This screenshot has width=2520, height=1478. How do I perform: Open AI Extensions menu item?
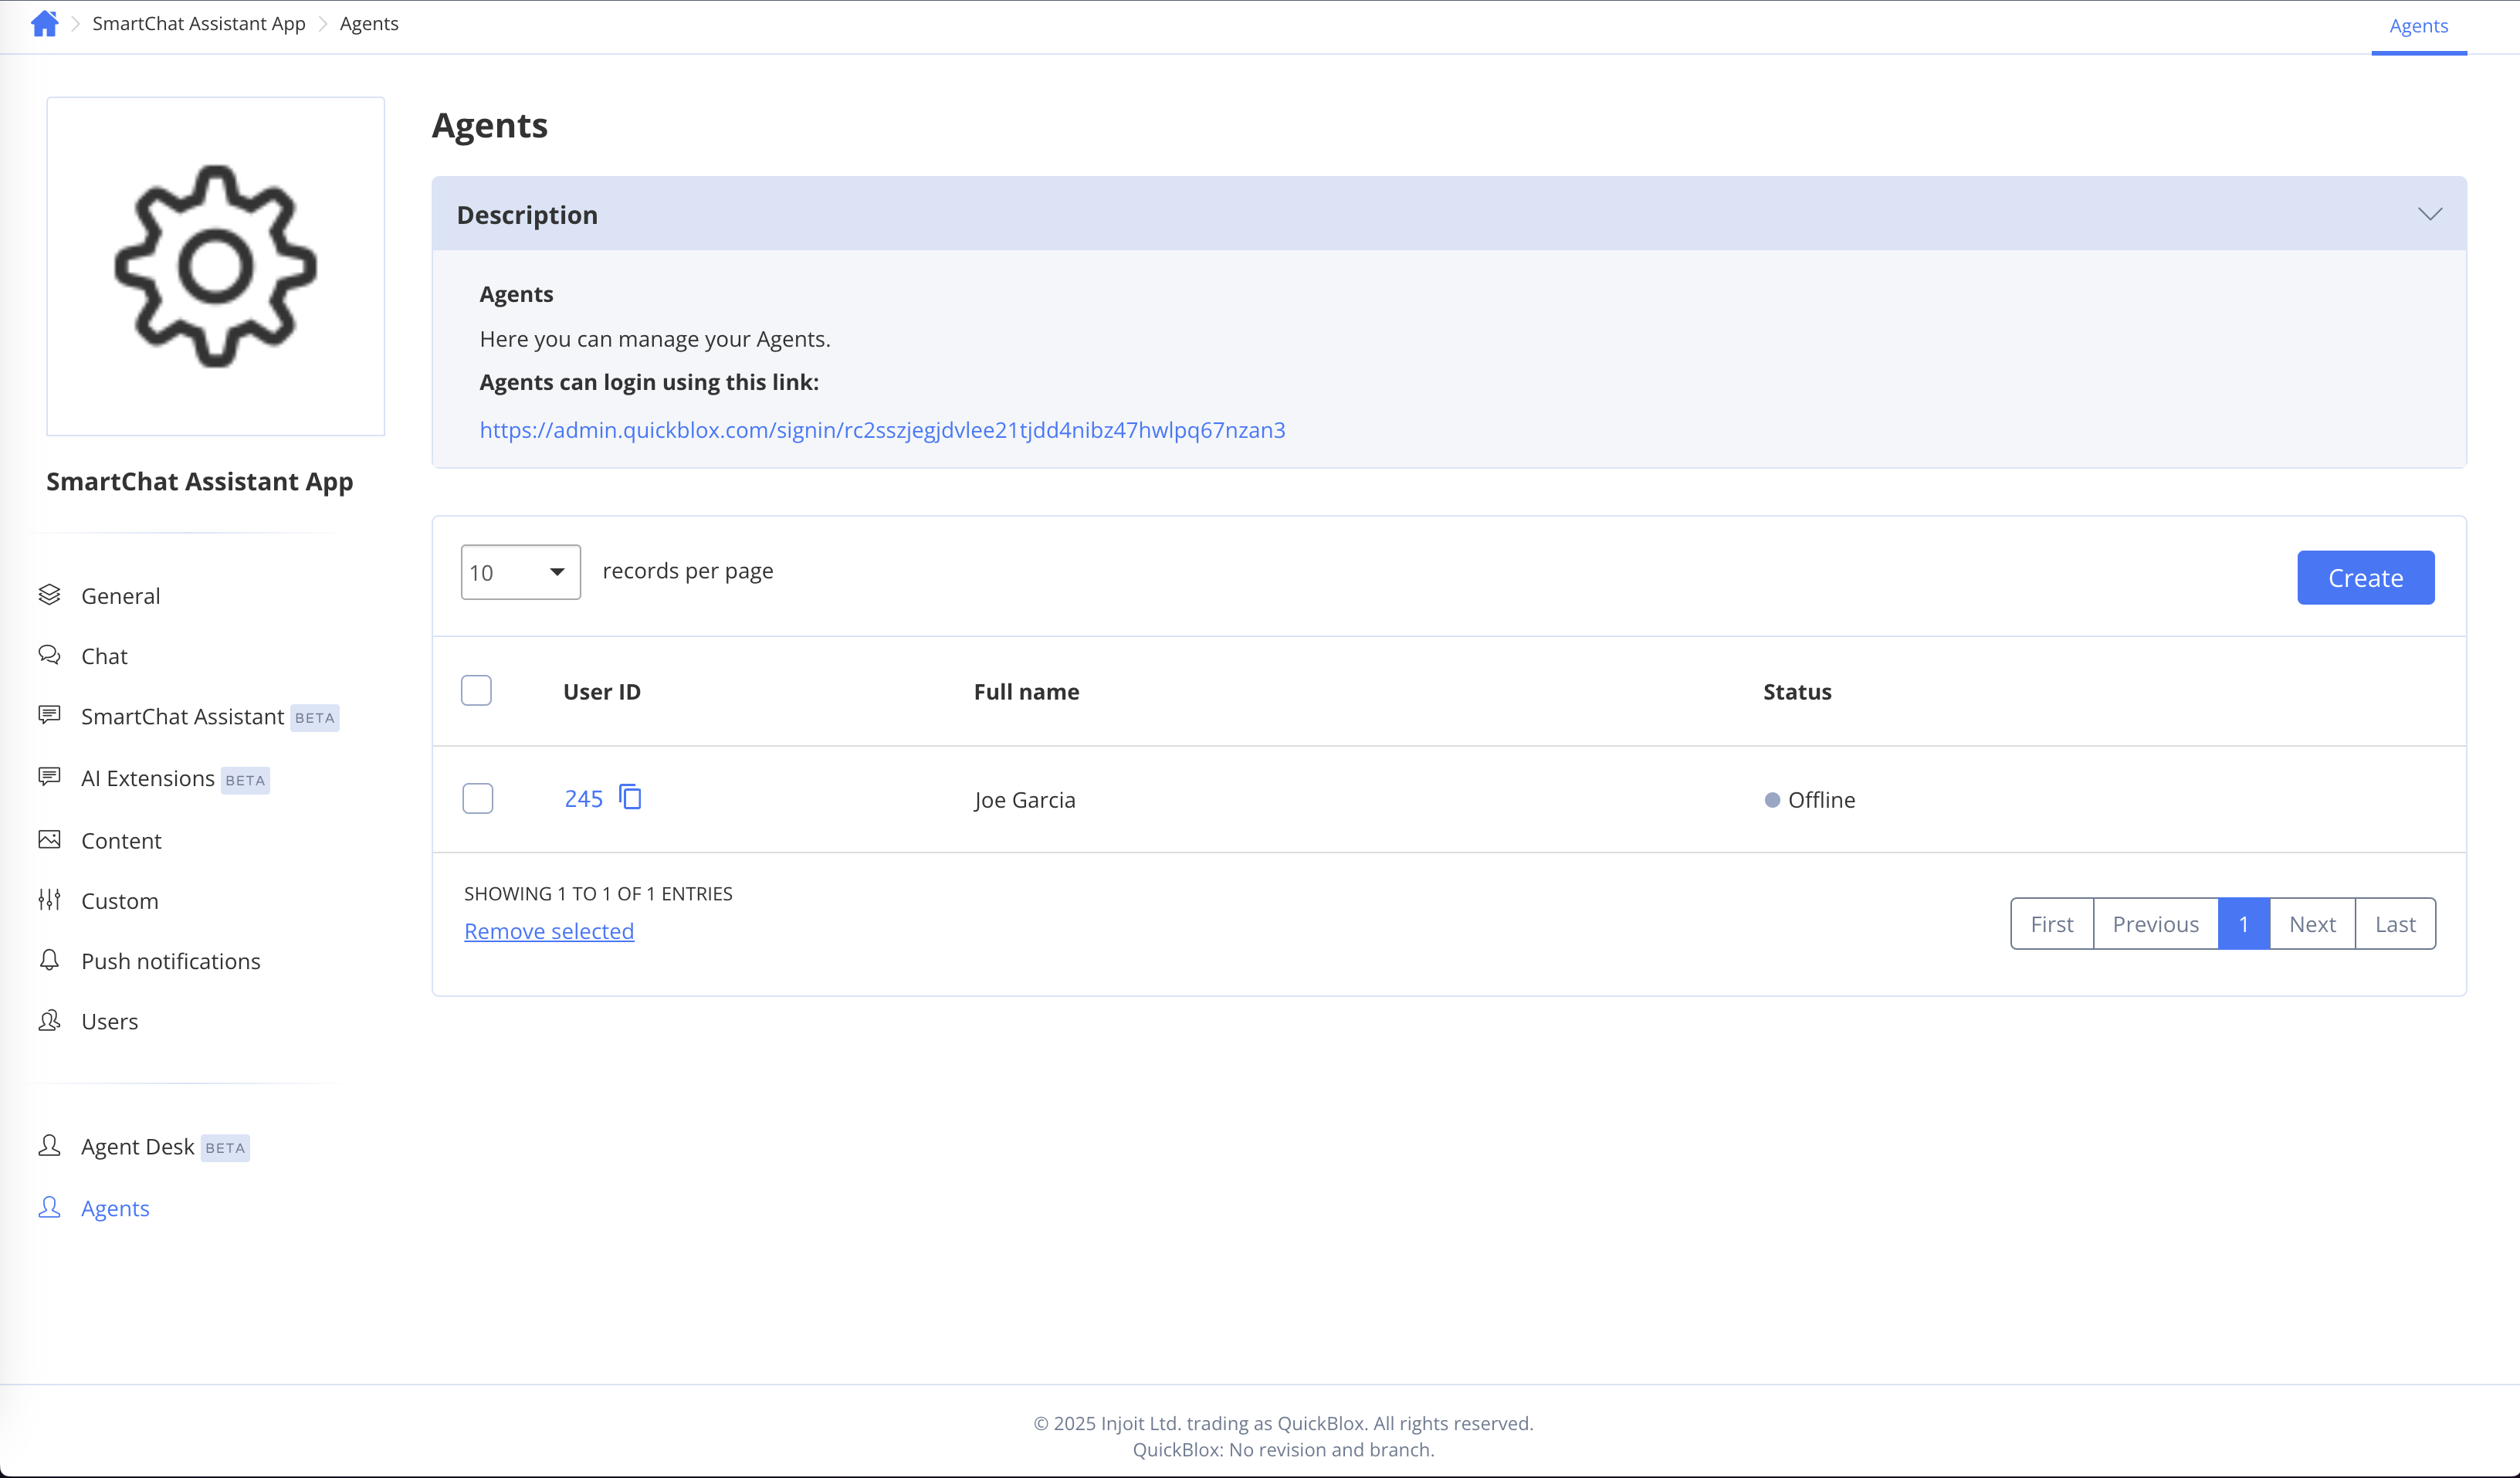tap(148, 779)
